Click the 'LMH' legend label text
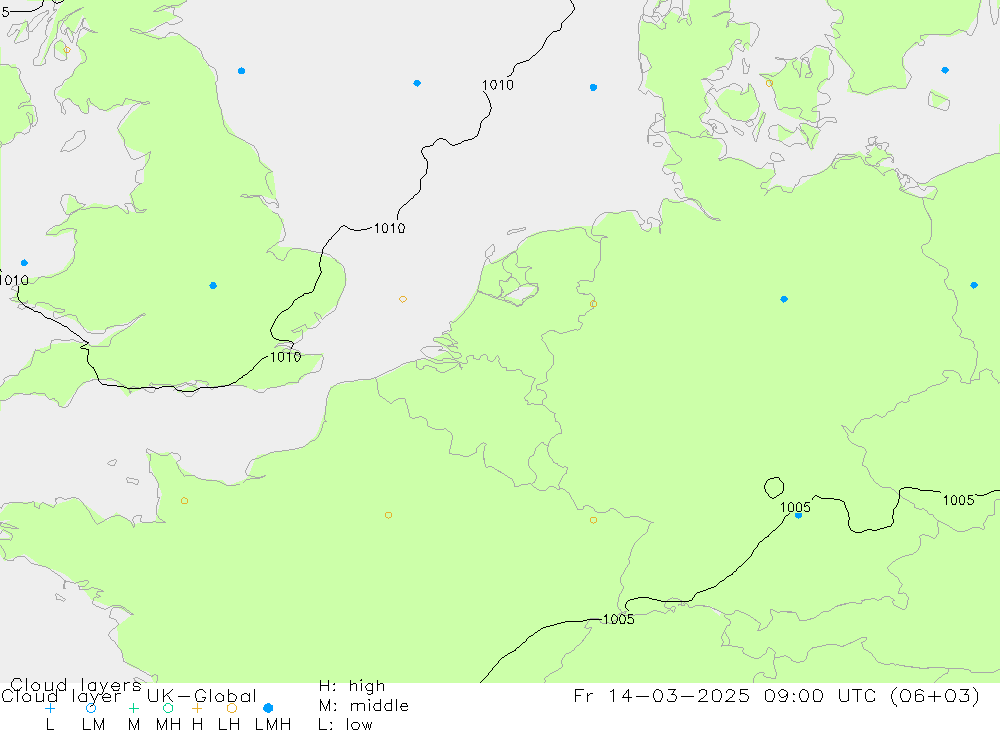The width and height of the screenshot is (1000, 733). tap(273, 725)
